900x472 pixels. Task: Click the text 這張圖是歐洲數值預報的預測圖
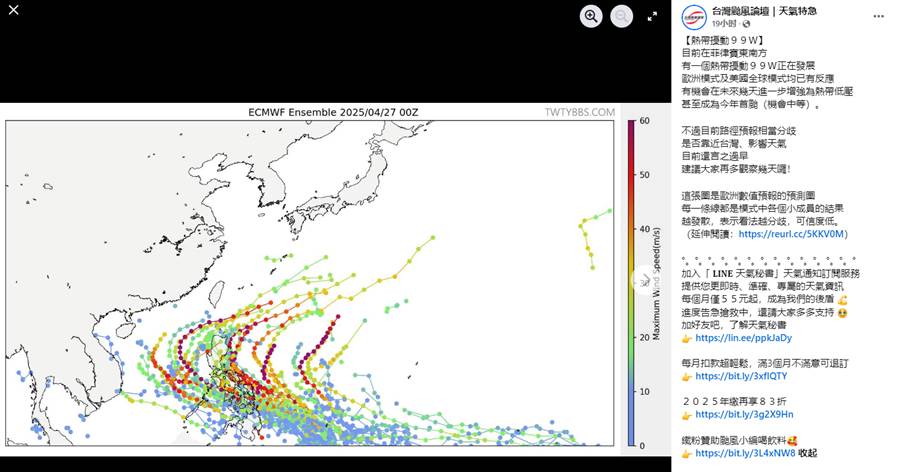point(748,196)
